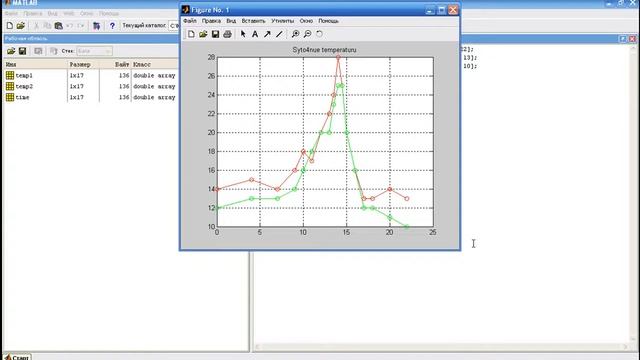This screenshot has height=360, width=640.
Task: Sort by Размер column header
Action: pyautogui.click(x=83, y=64)
